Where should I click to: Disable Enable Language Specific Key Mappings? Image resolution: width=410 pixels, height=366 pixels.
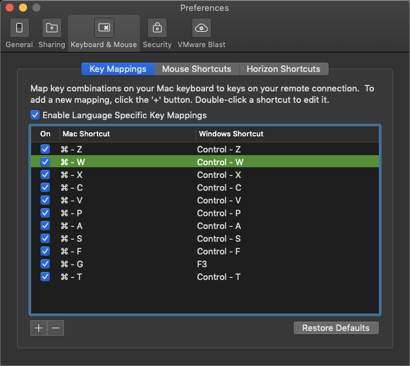coord(35,115)
